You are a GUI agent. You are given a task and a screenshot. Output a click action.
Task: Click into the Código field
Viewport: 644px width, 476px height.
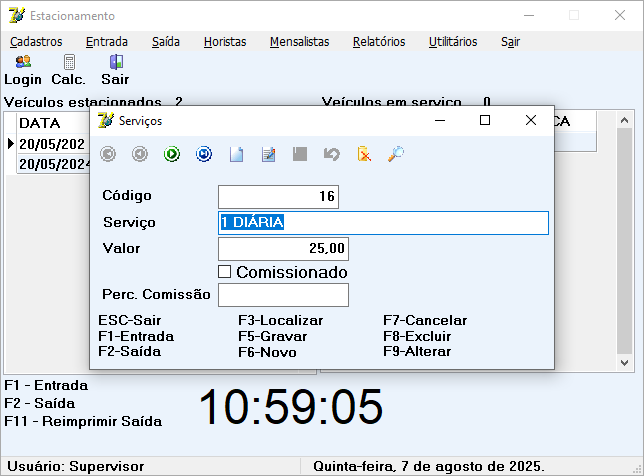278,197
